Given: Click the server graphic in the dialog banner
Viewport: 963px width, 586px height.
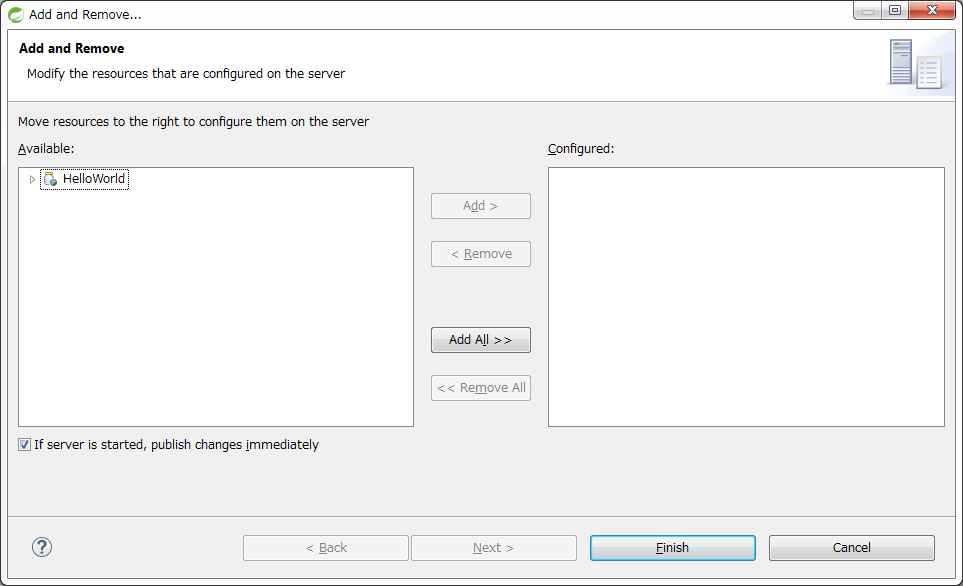Looking at the screenshot, I should coord(913,63).
